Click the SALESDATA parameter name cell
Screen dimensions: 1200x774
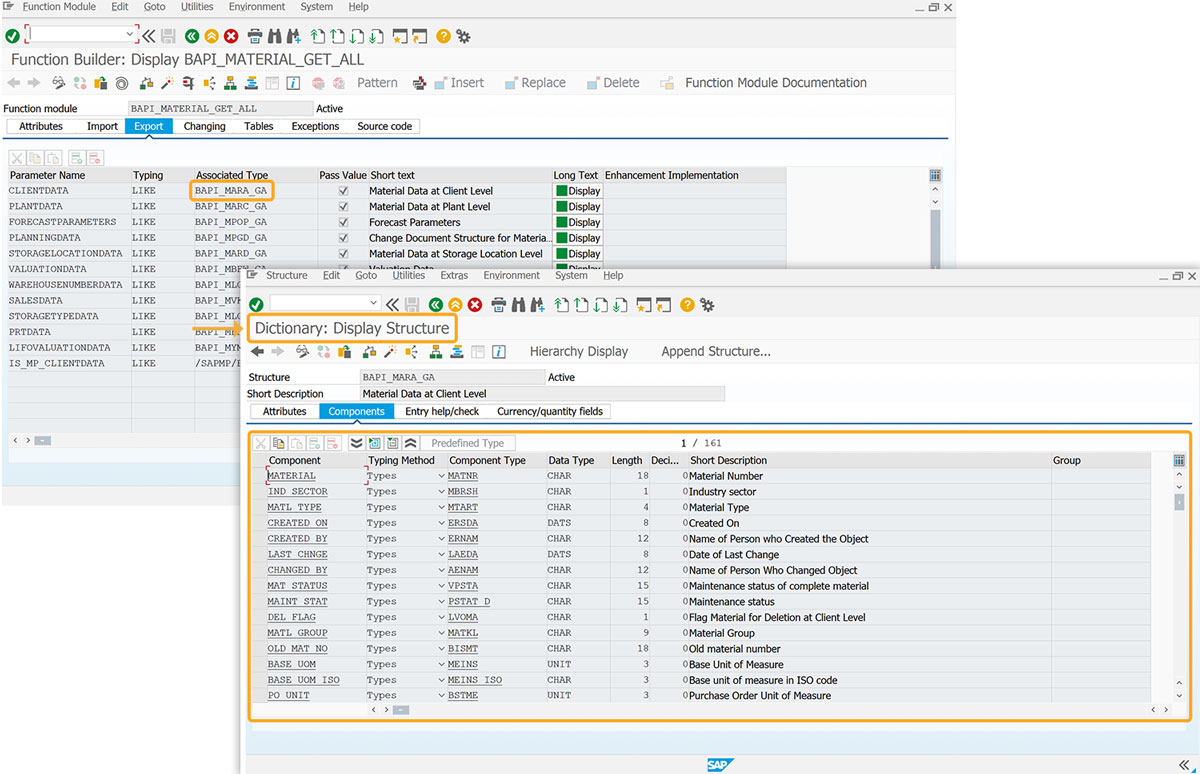[68, 300]
